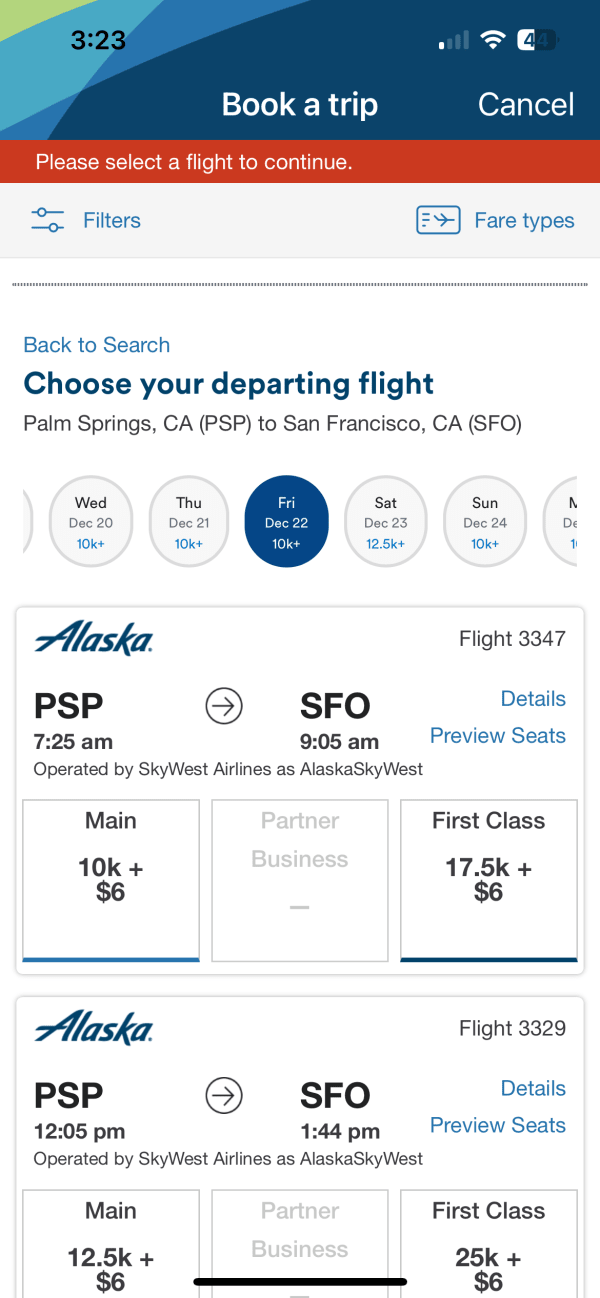Select the Wed Dec 20 date
Viewport: 600px width, 1298px height.
tap(91, 521)
